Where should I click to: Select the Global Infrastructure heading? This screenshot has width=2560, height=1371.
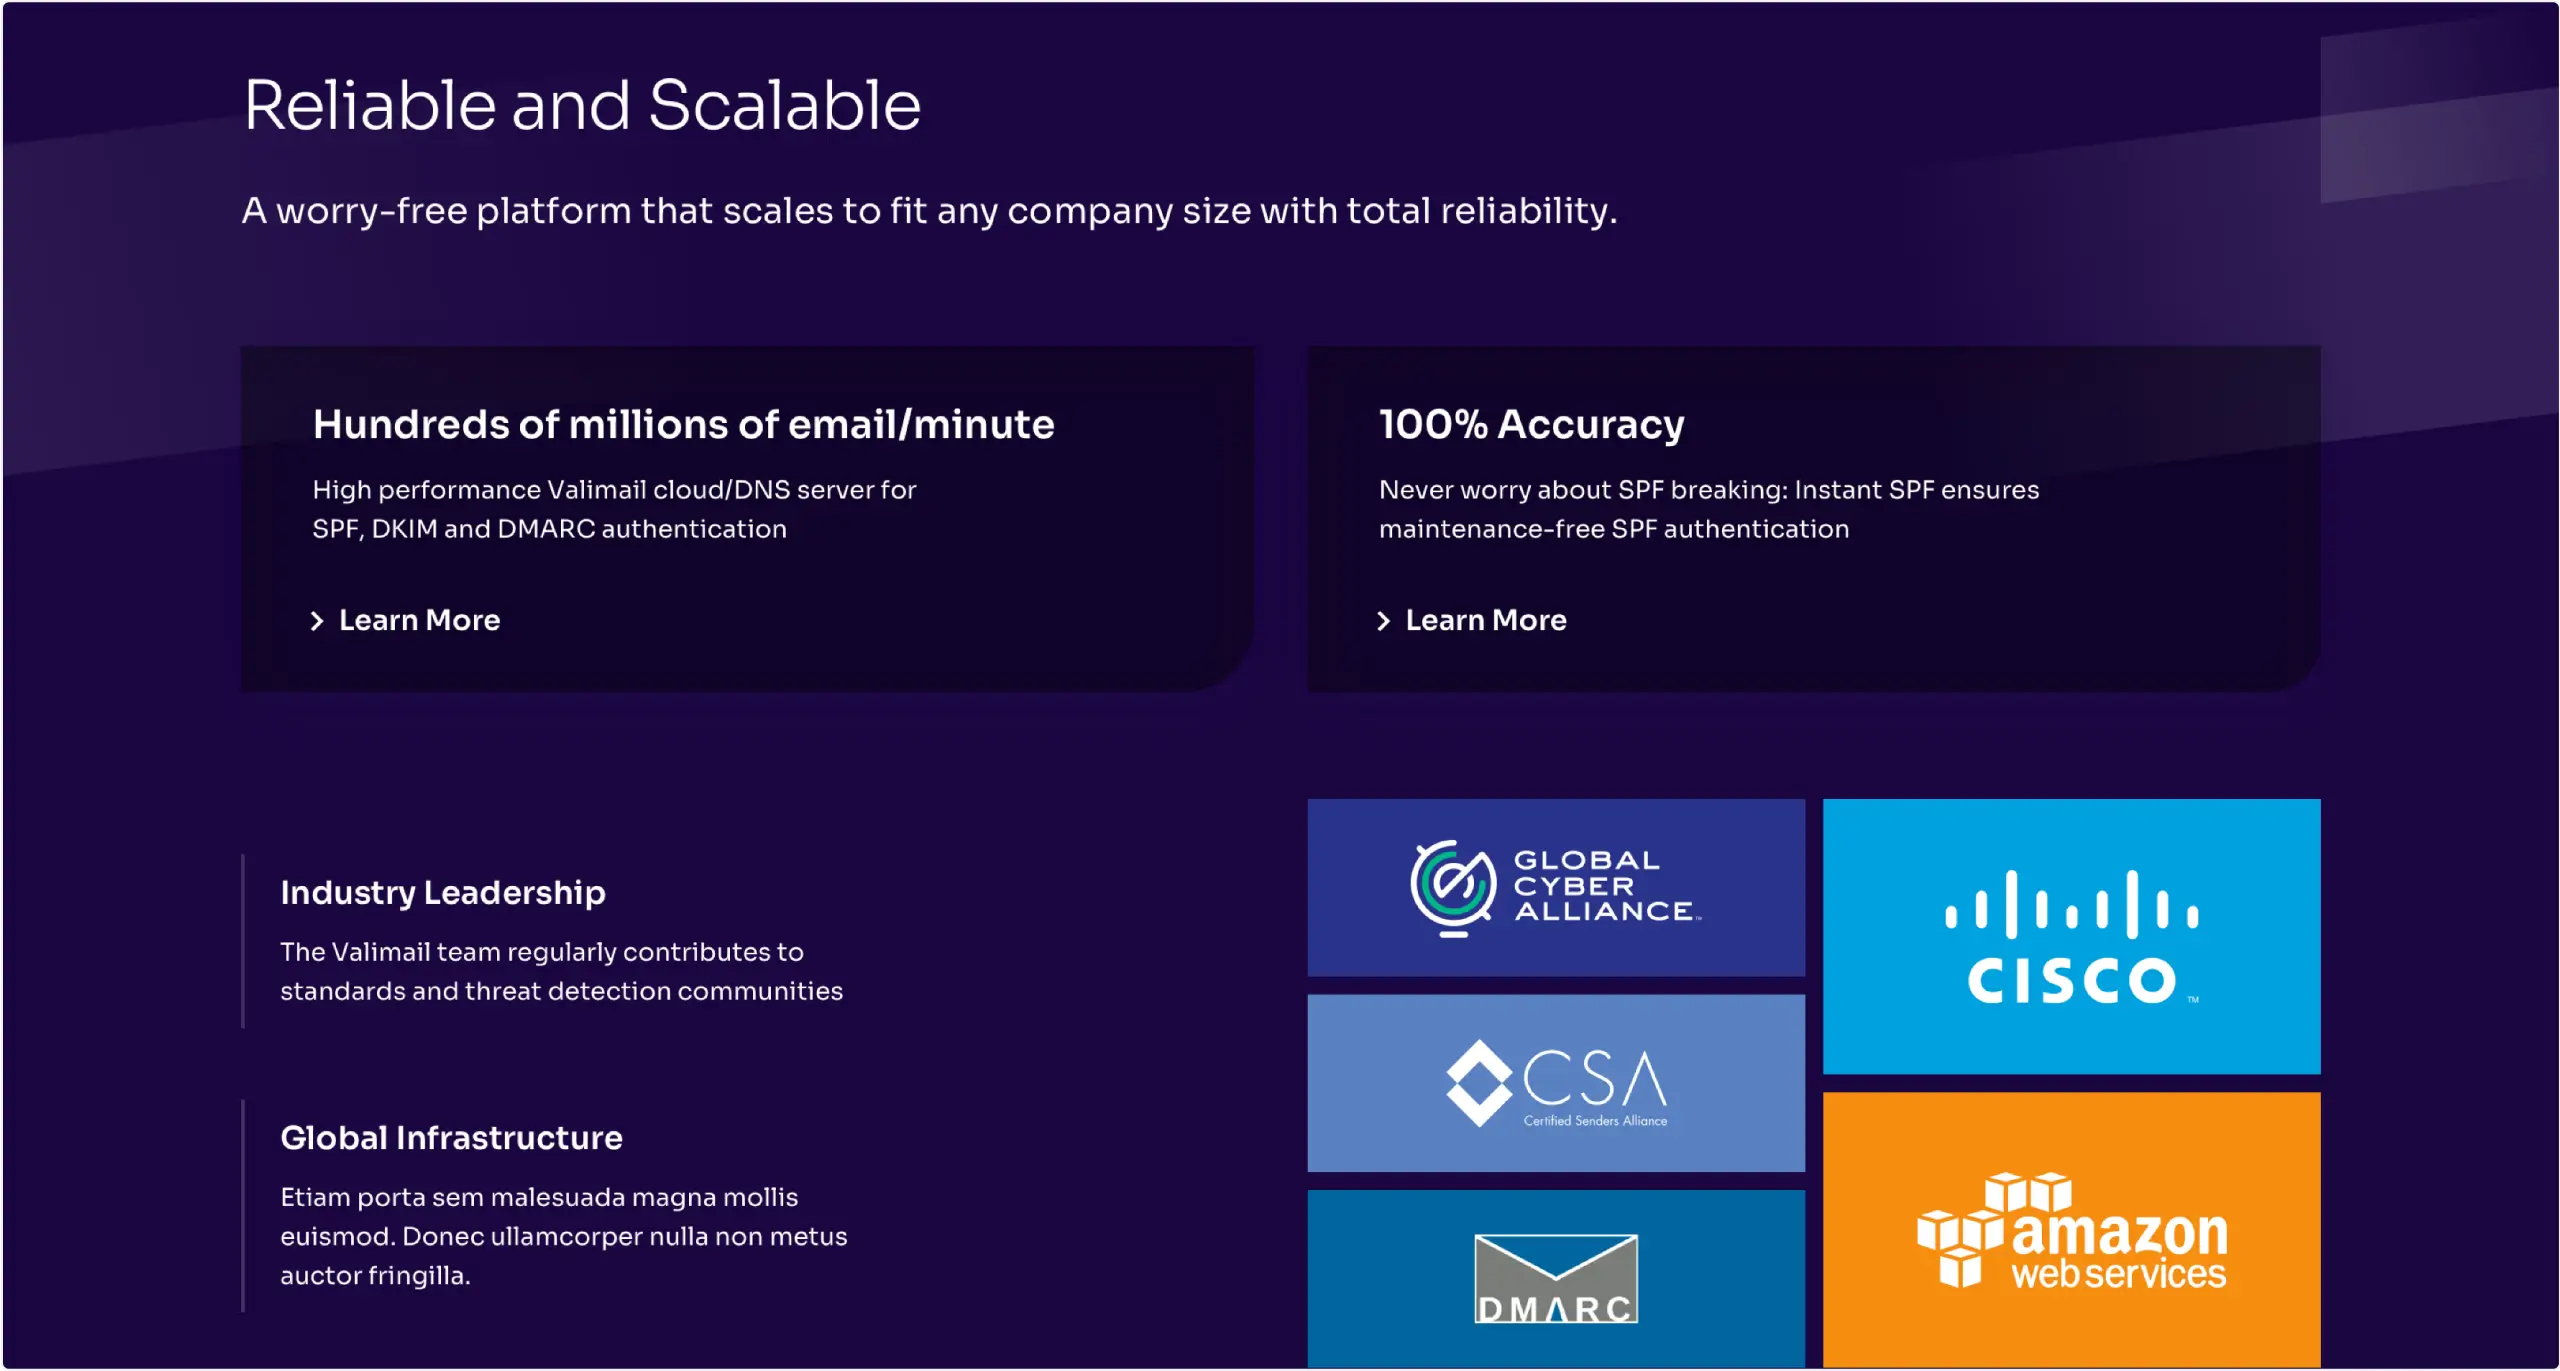pos(451,1137)
